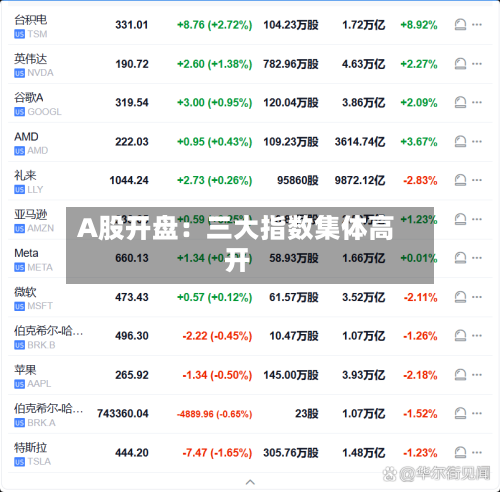Viewport: 500px width, 492px height.
Task: Open the three-dot menu for AAPL
Action: coord(477,375)
